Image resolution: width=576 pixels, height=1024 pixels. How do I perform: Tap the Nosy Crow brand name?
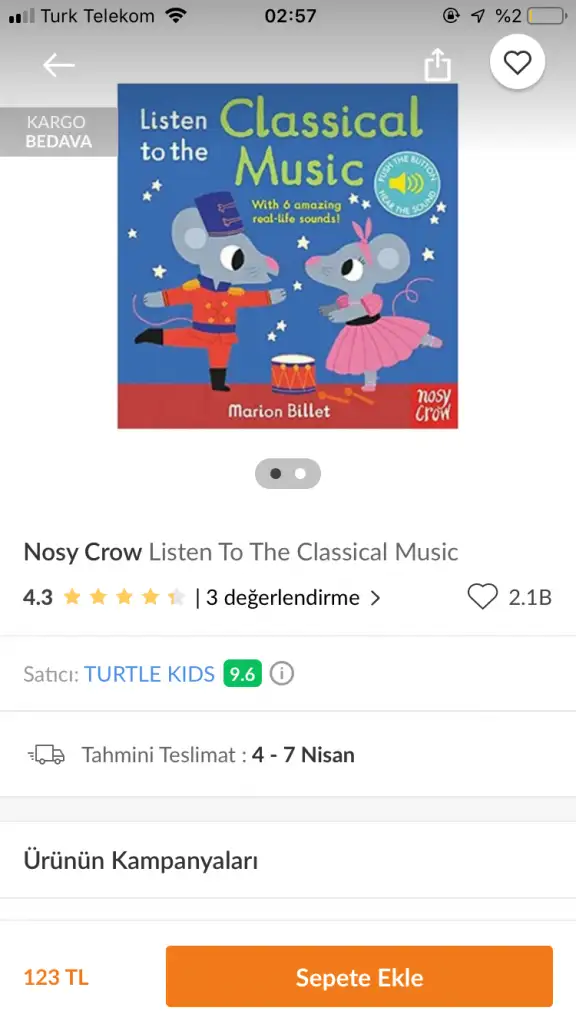coord(83,552)
